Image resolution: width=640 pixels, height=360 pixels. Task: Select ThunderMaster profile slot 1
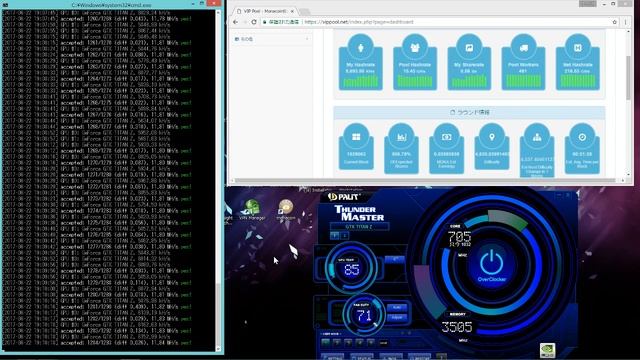(x=325, y=342)
